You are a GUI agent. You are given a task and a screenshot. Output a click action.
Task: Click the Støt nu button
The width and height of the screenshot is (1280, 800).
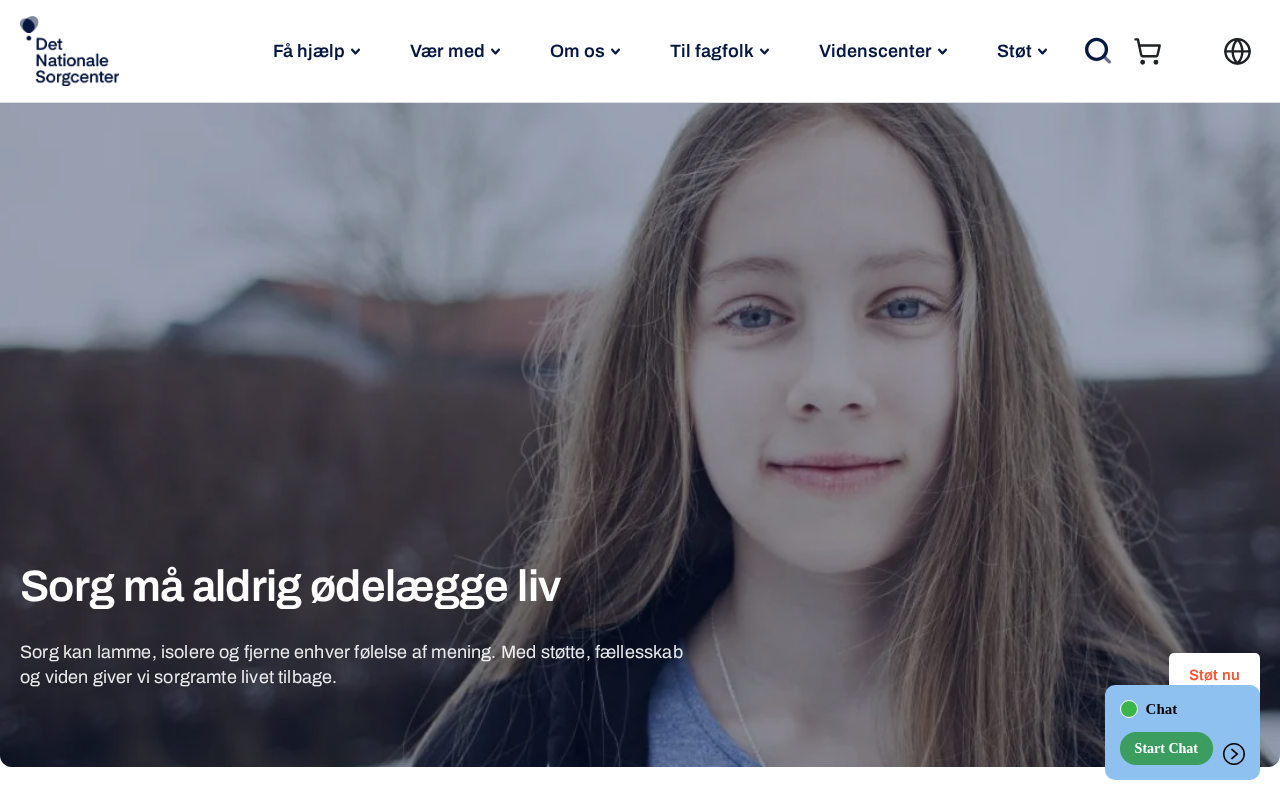pos(1214,674)
